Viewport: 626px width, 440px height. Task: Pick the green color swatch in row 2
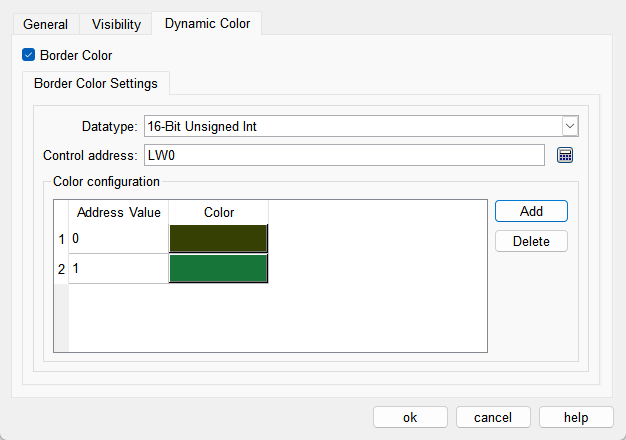218,269
